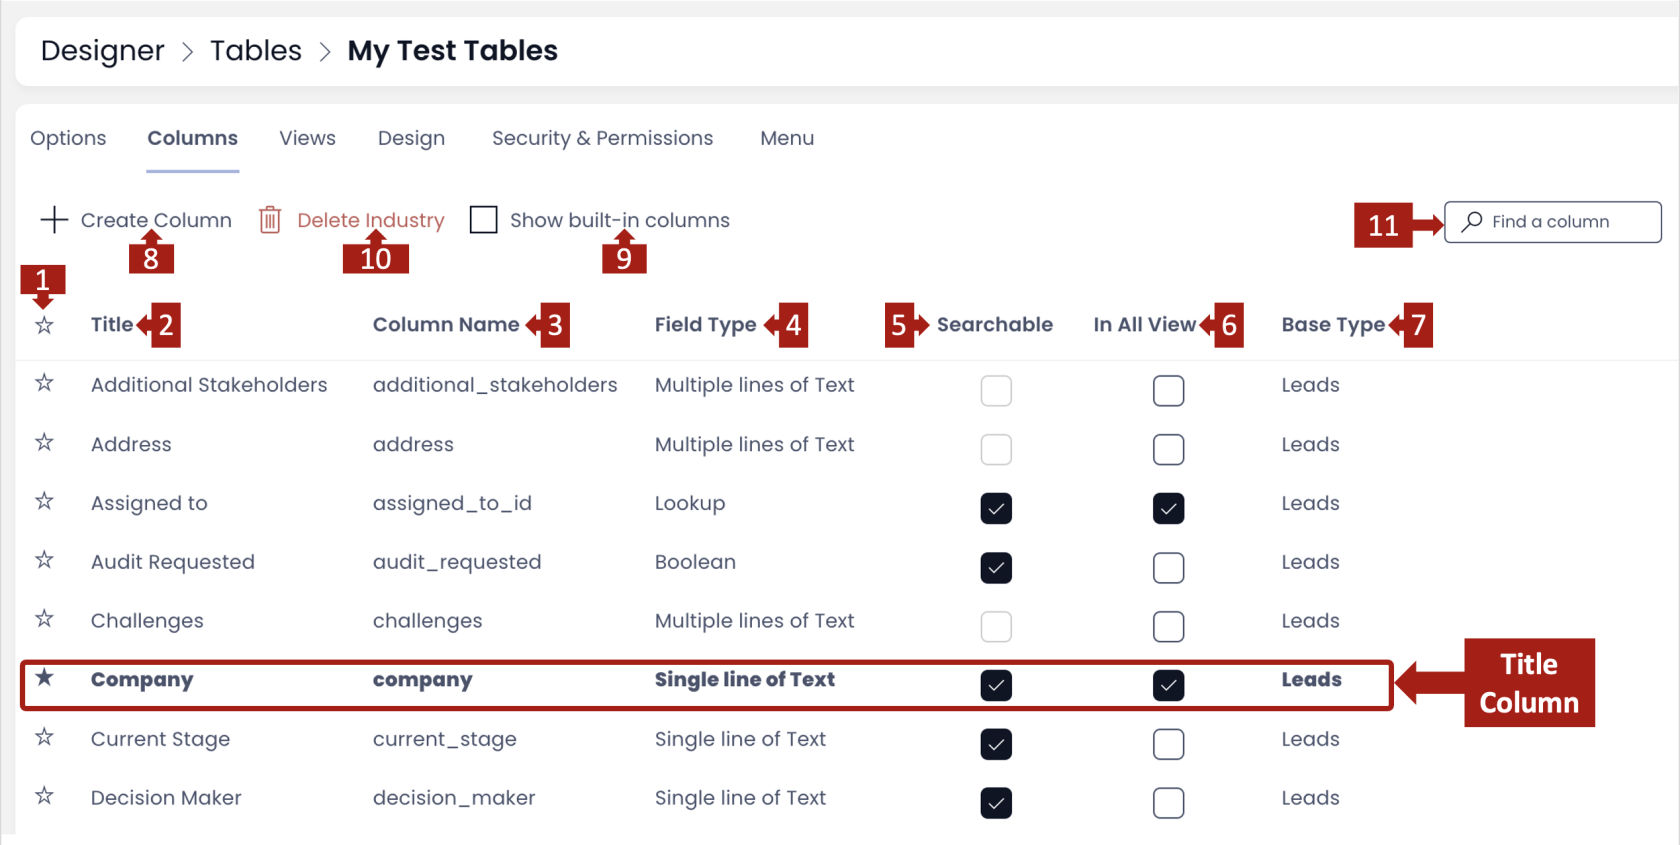The image size is (1680, 845).
Task: Uncheck Searchable for Audit Requested
Action: (x=996, y=567)
